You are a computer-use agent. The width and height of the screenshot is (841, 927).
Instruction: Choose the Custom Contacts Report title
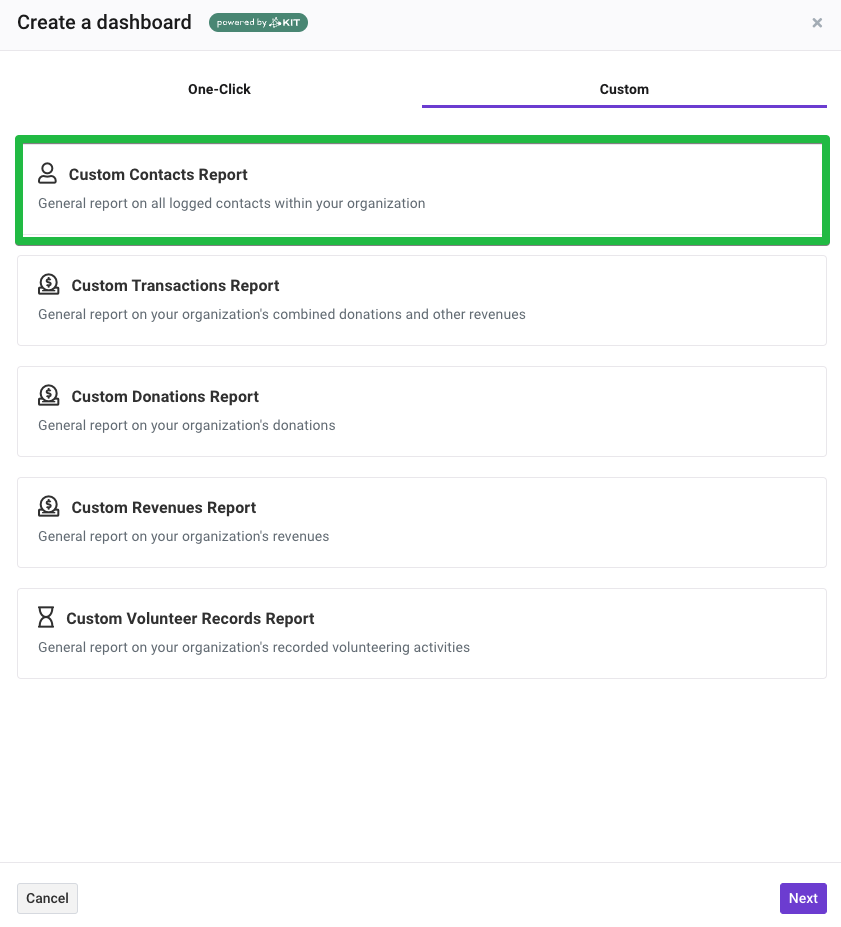click(158, 174)
